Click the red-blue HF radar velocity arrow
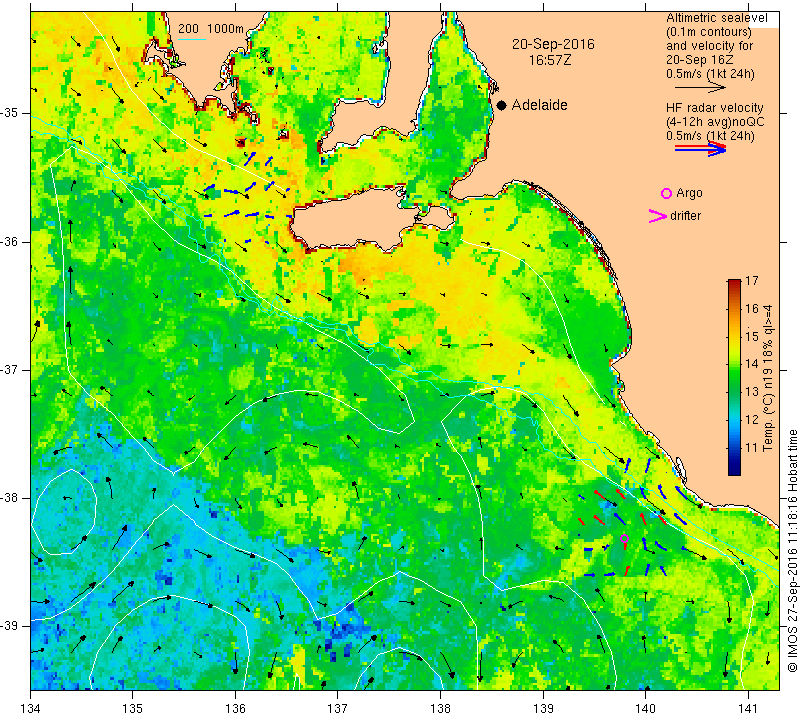Image resolution: width=800 pixels, height=720 pixels. pyautogui.click(x=700, y=149)
